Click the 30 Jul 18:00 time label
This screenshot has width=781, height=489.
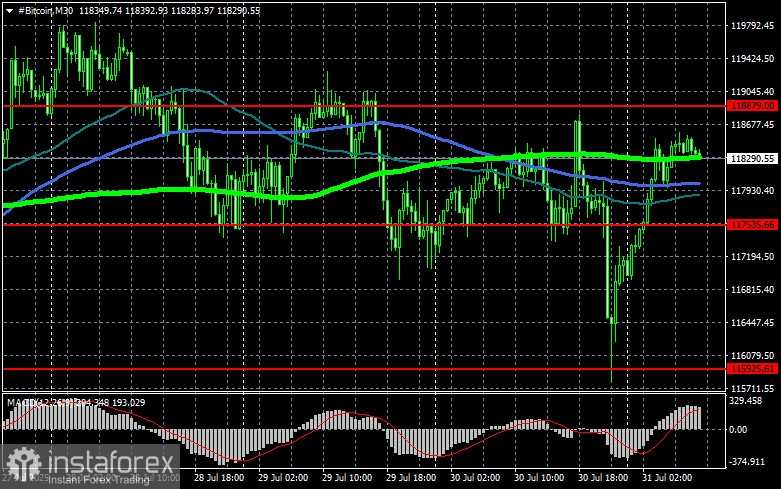(603, 478)
